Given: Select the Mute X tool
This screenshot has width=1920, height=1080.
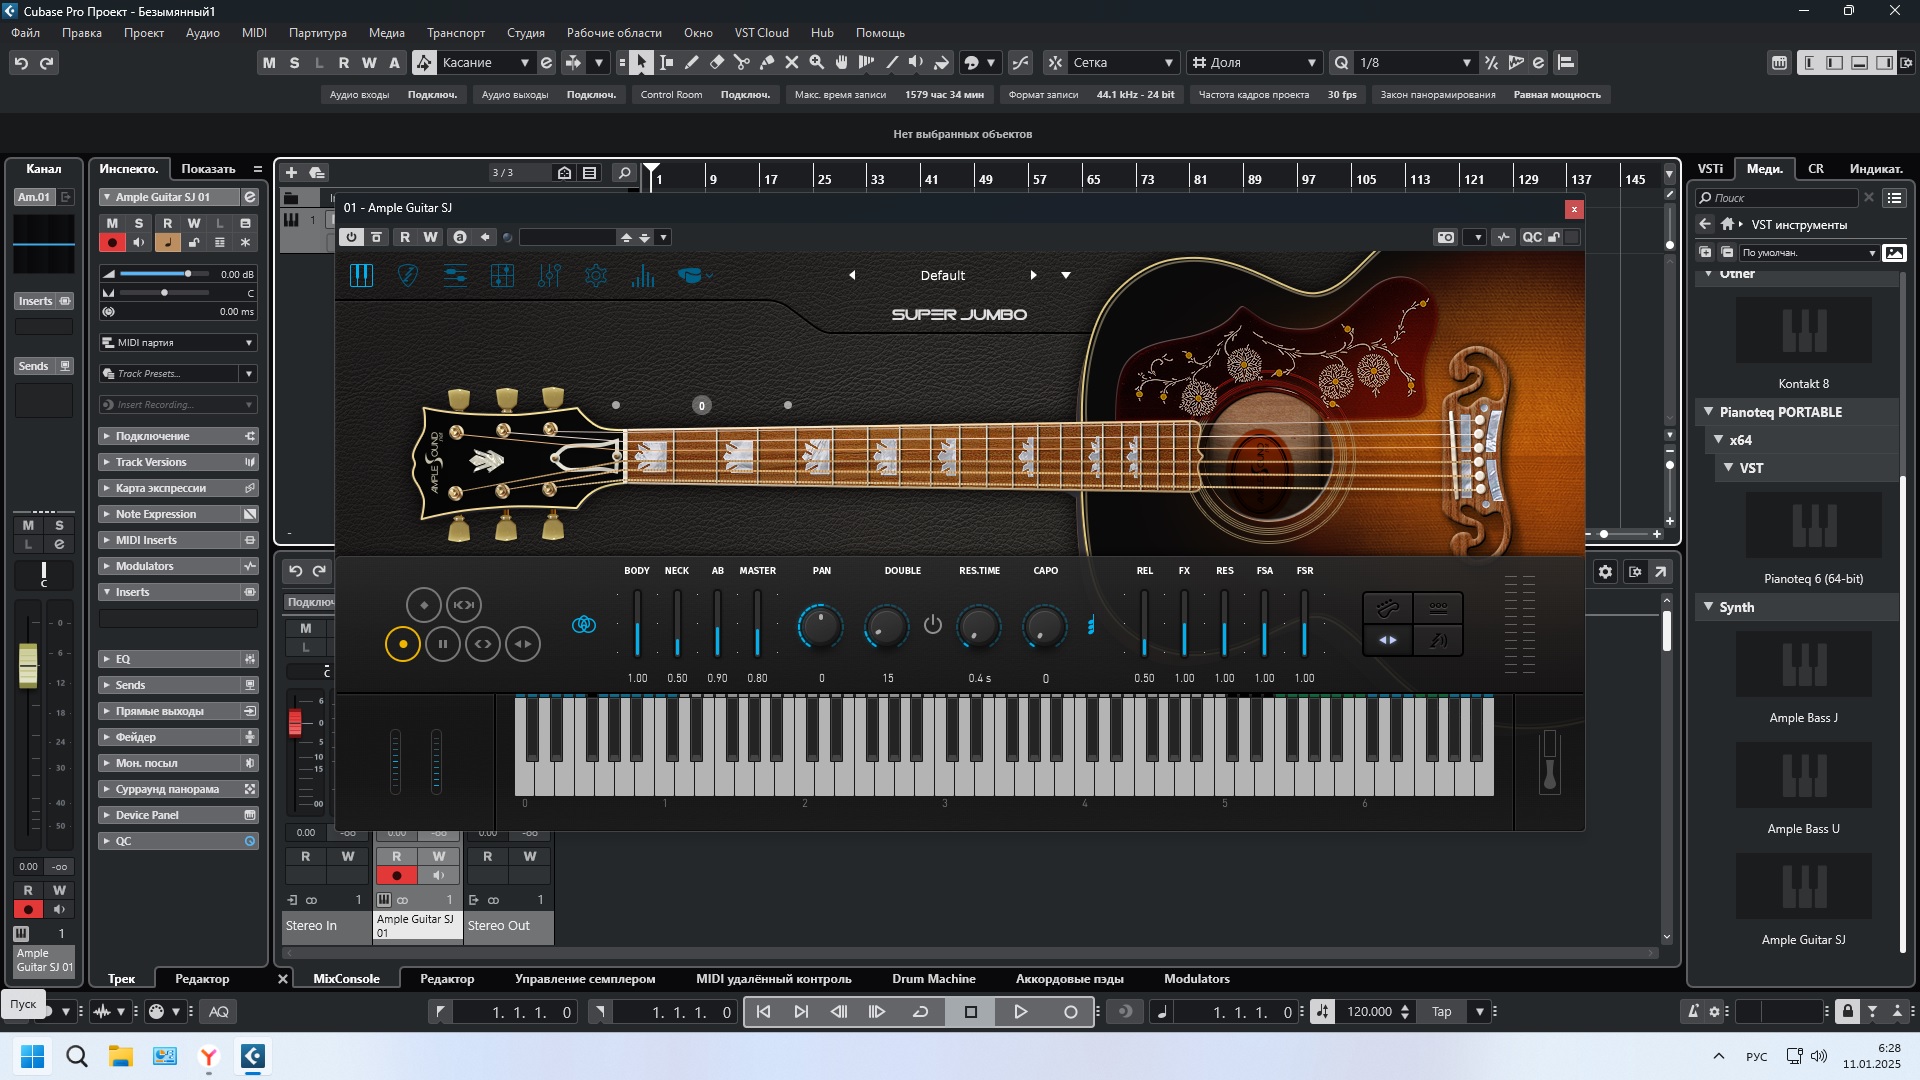Looking at the screenshot, I should coord(792,62).
